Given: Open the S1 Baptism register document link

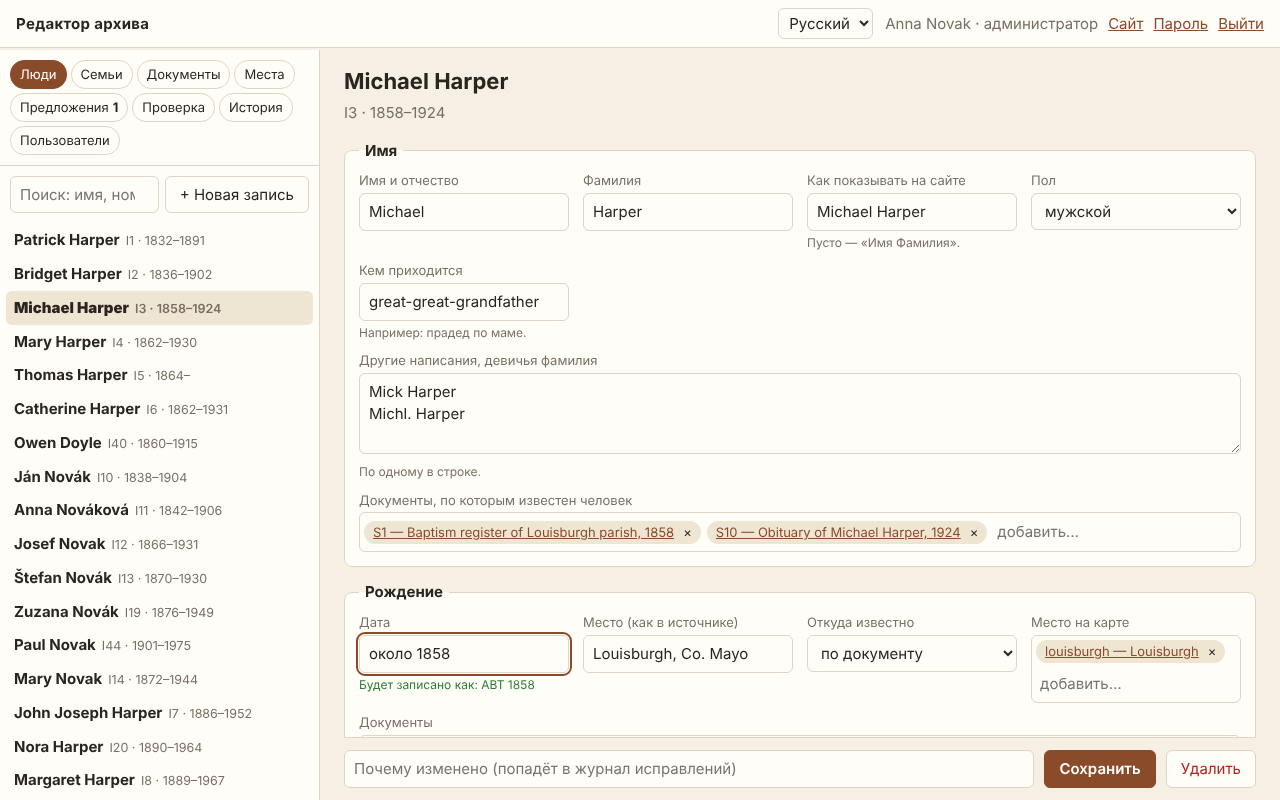Looking at the screenshot, I should (x=523, y=533).
